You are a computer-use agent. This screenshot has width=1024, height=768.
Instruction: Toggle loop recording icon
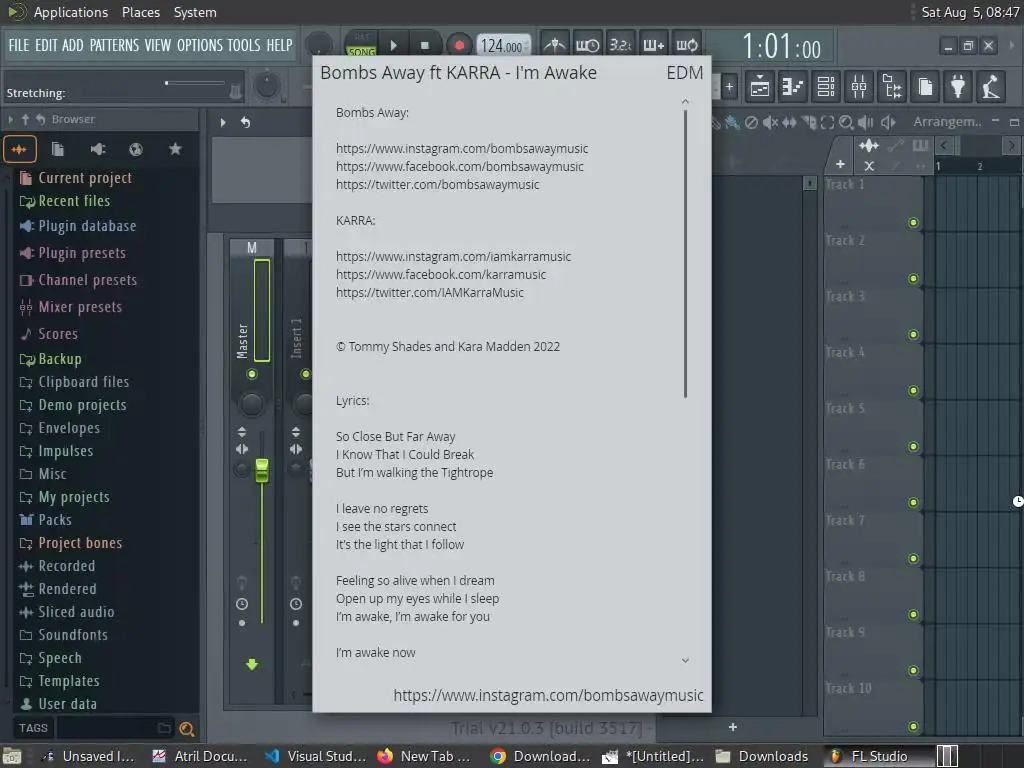[x=686, y=45]
